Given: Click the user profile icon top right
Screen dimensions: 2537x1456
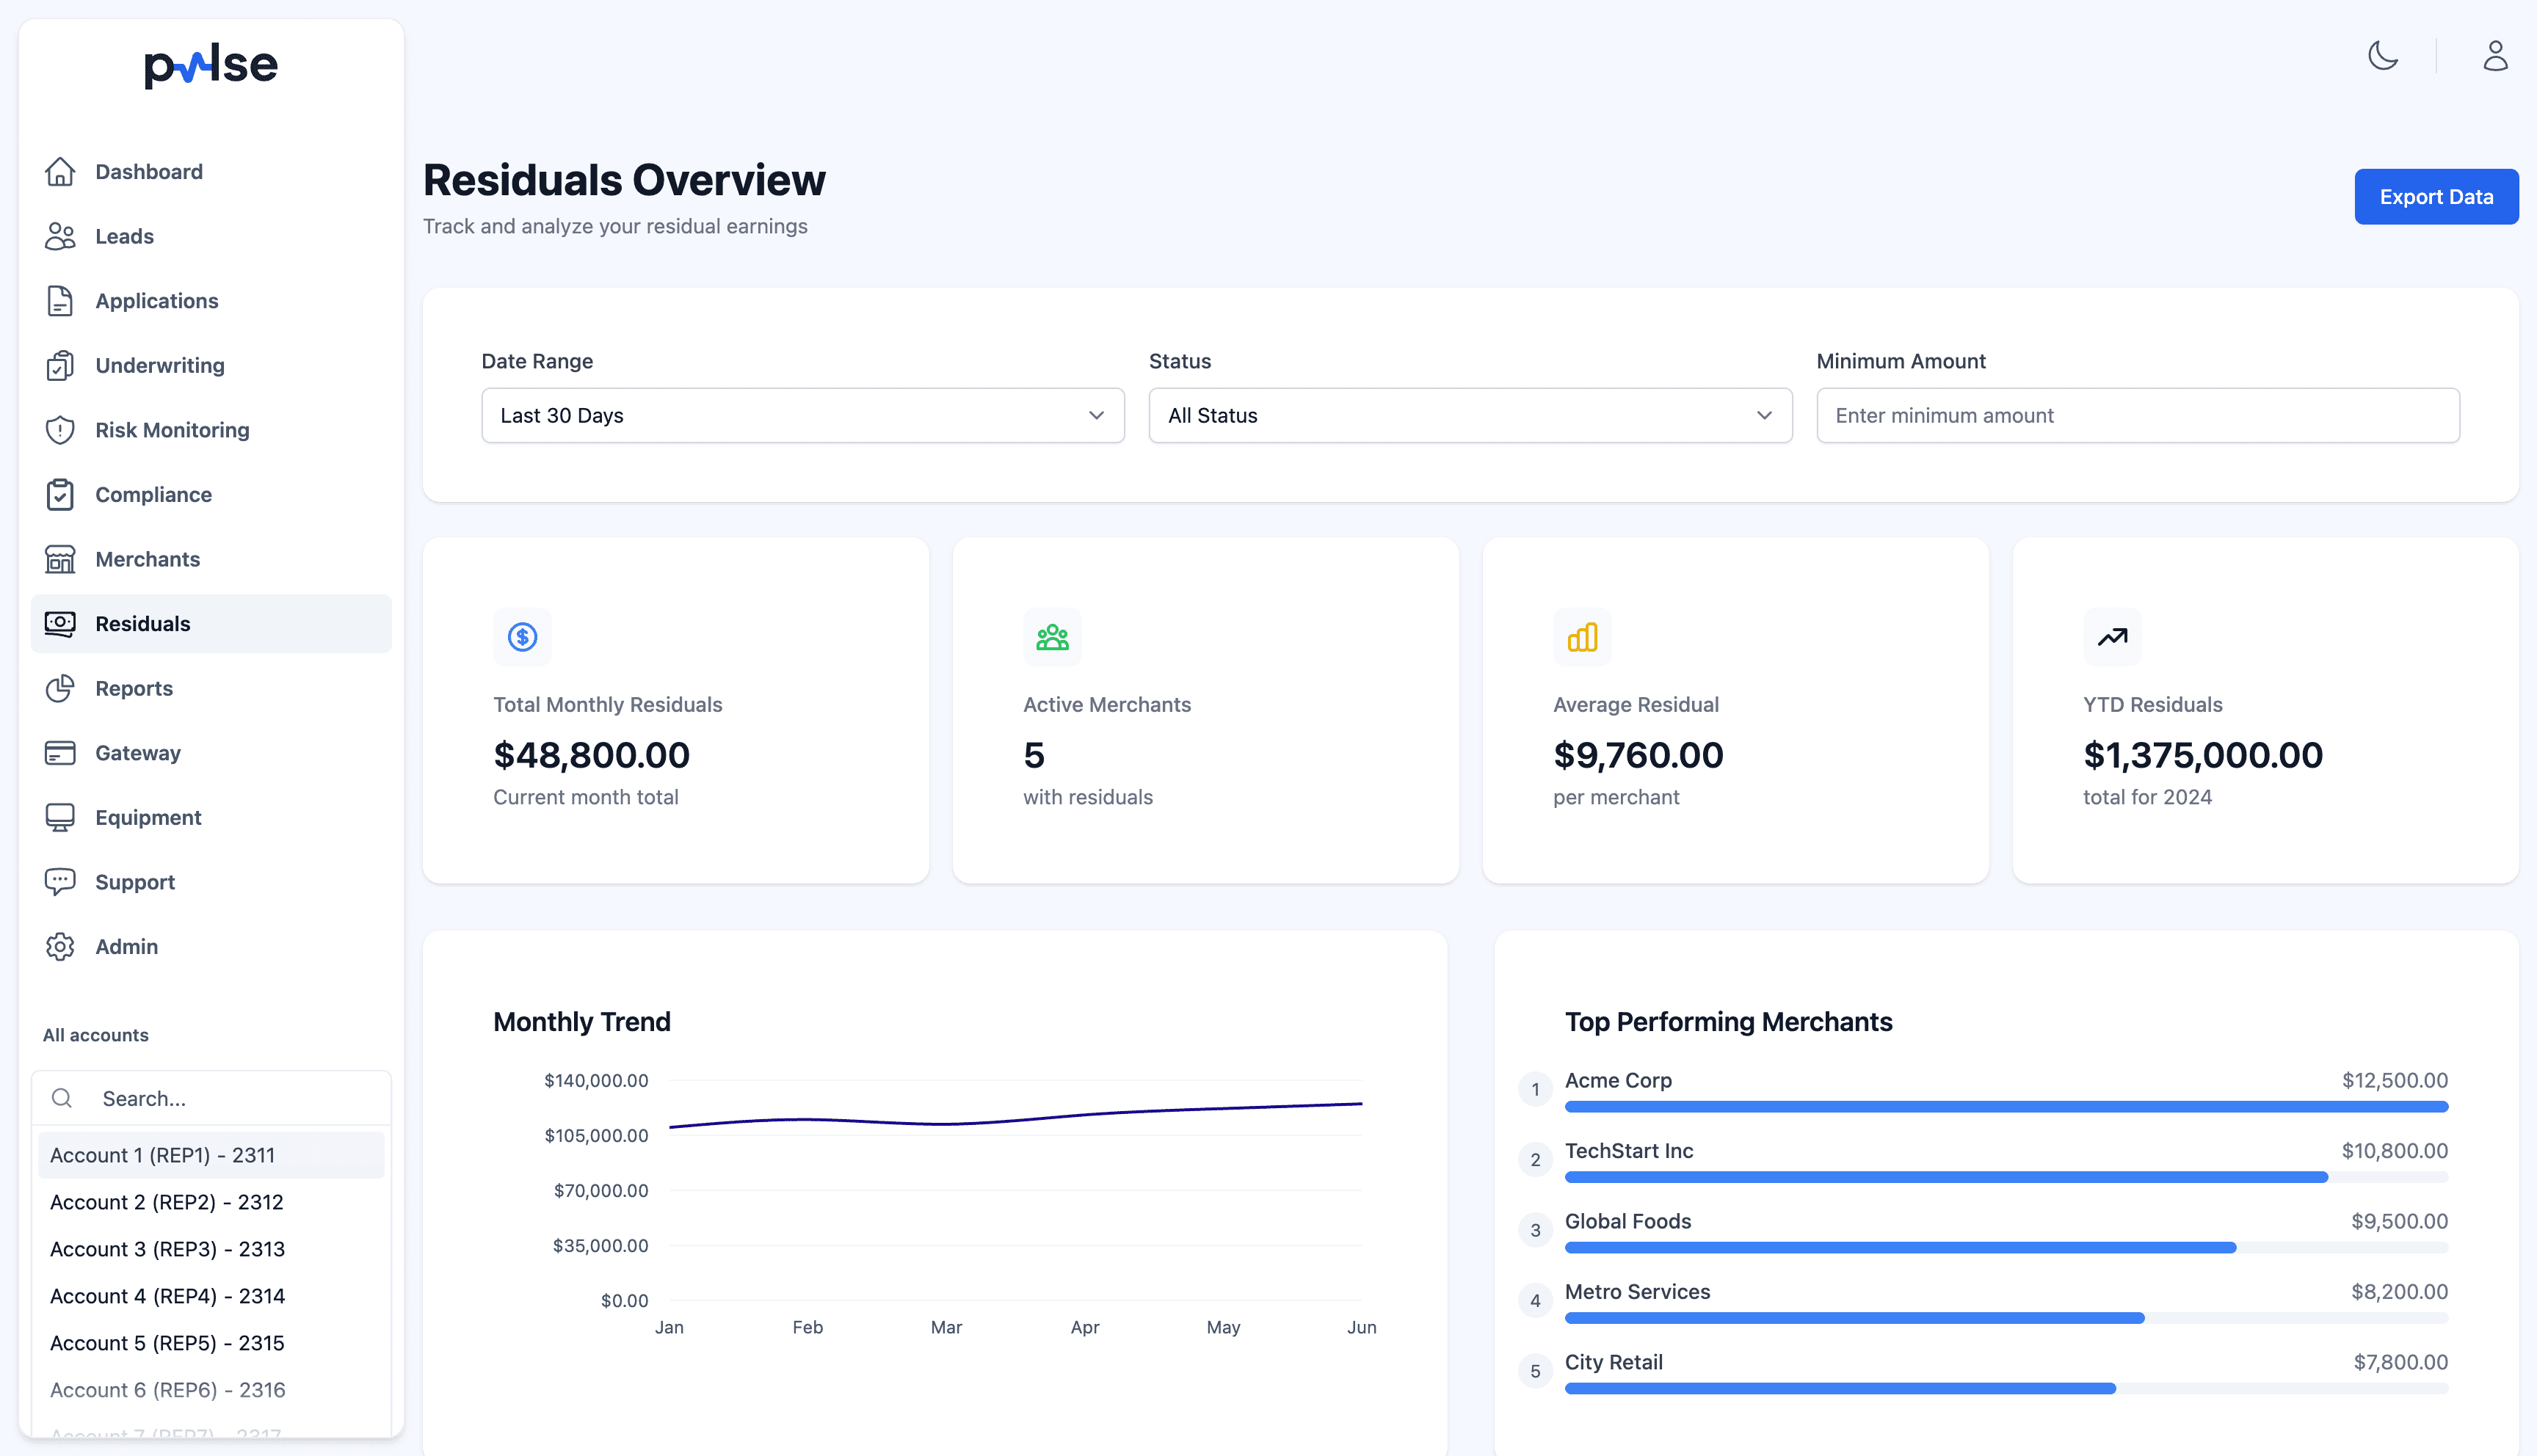Looking at the screenshot, I should pos(2495,57).
